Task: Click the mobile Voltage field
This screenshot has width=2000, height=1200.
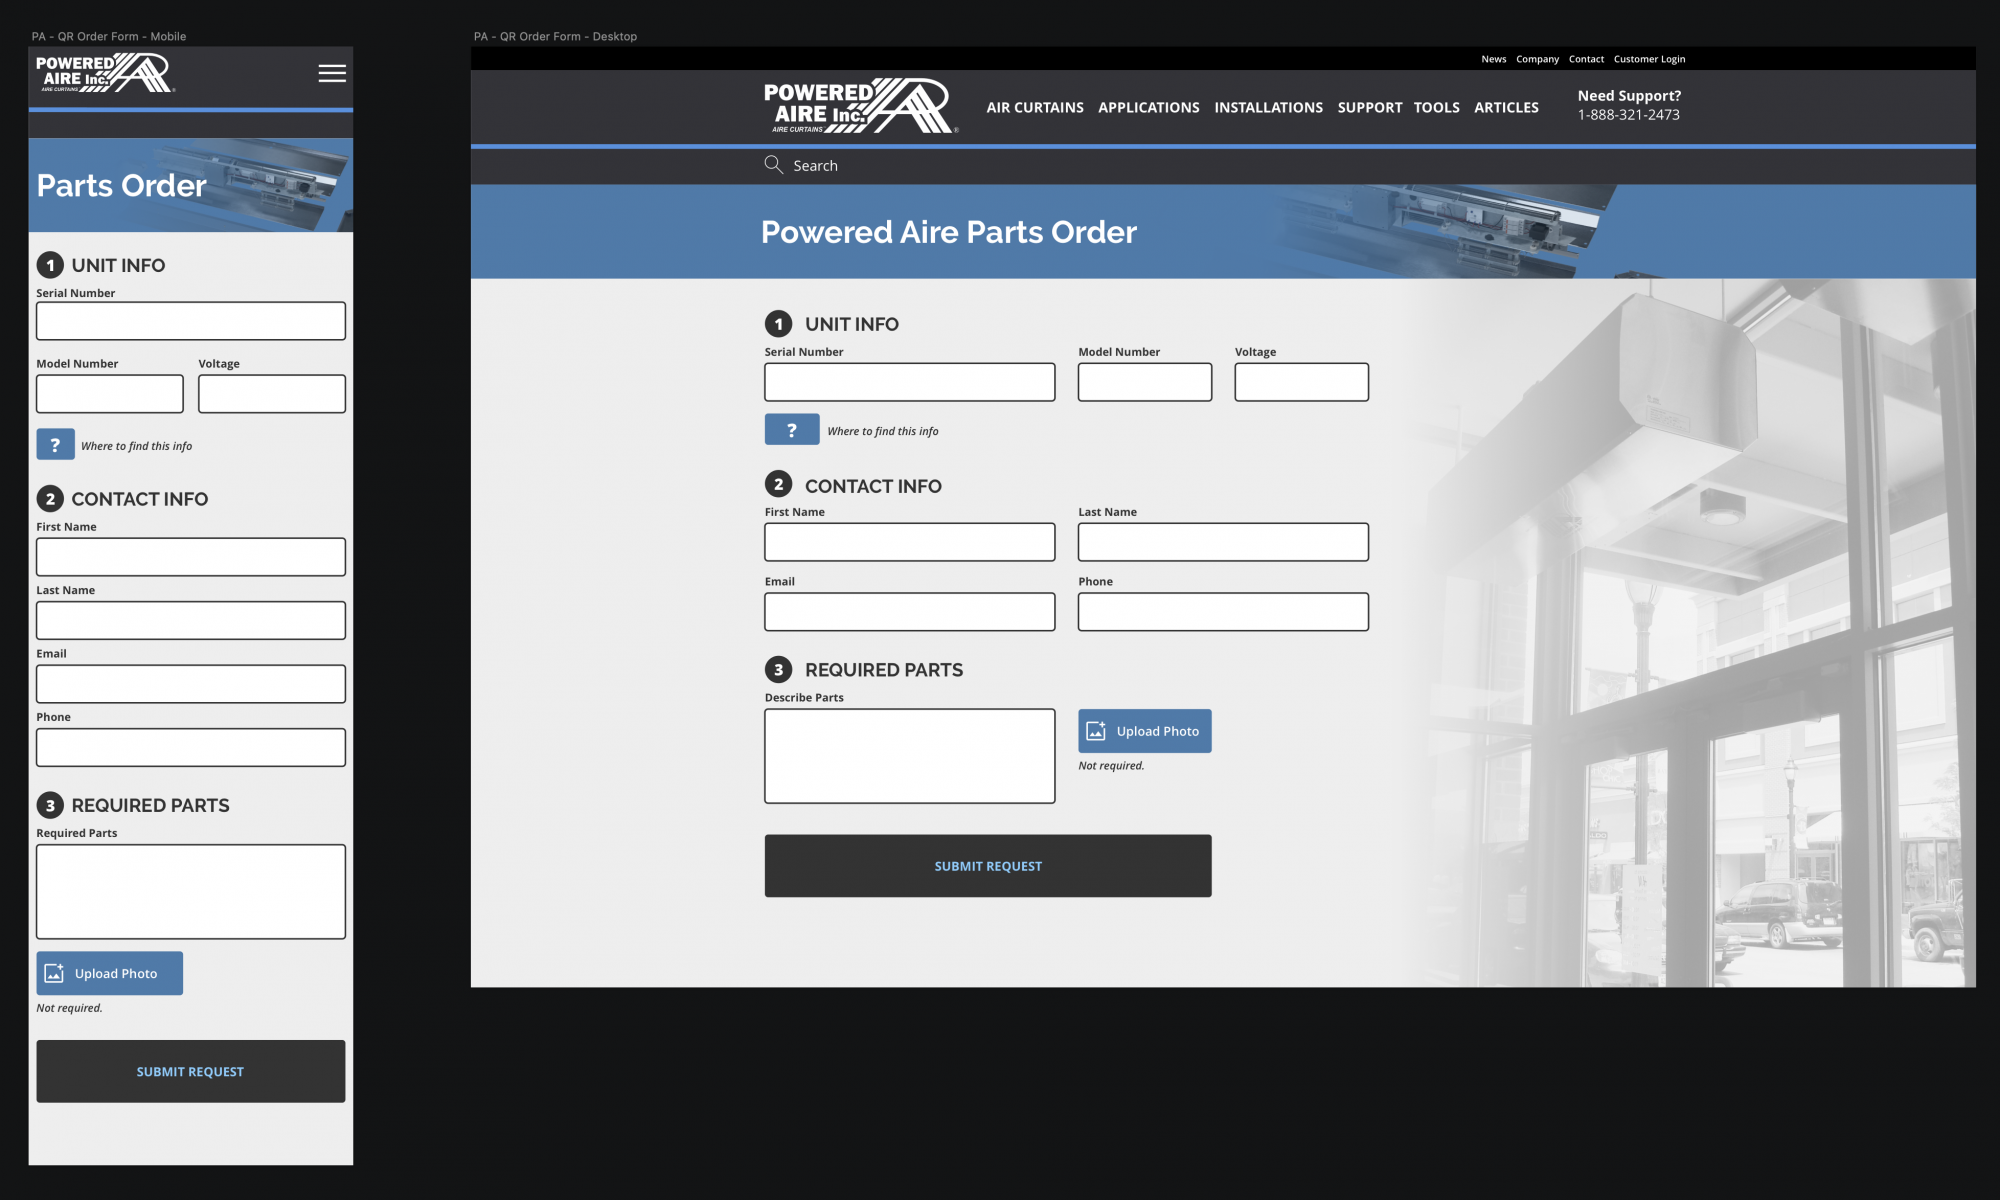Action: click(x=272, y=394)
